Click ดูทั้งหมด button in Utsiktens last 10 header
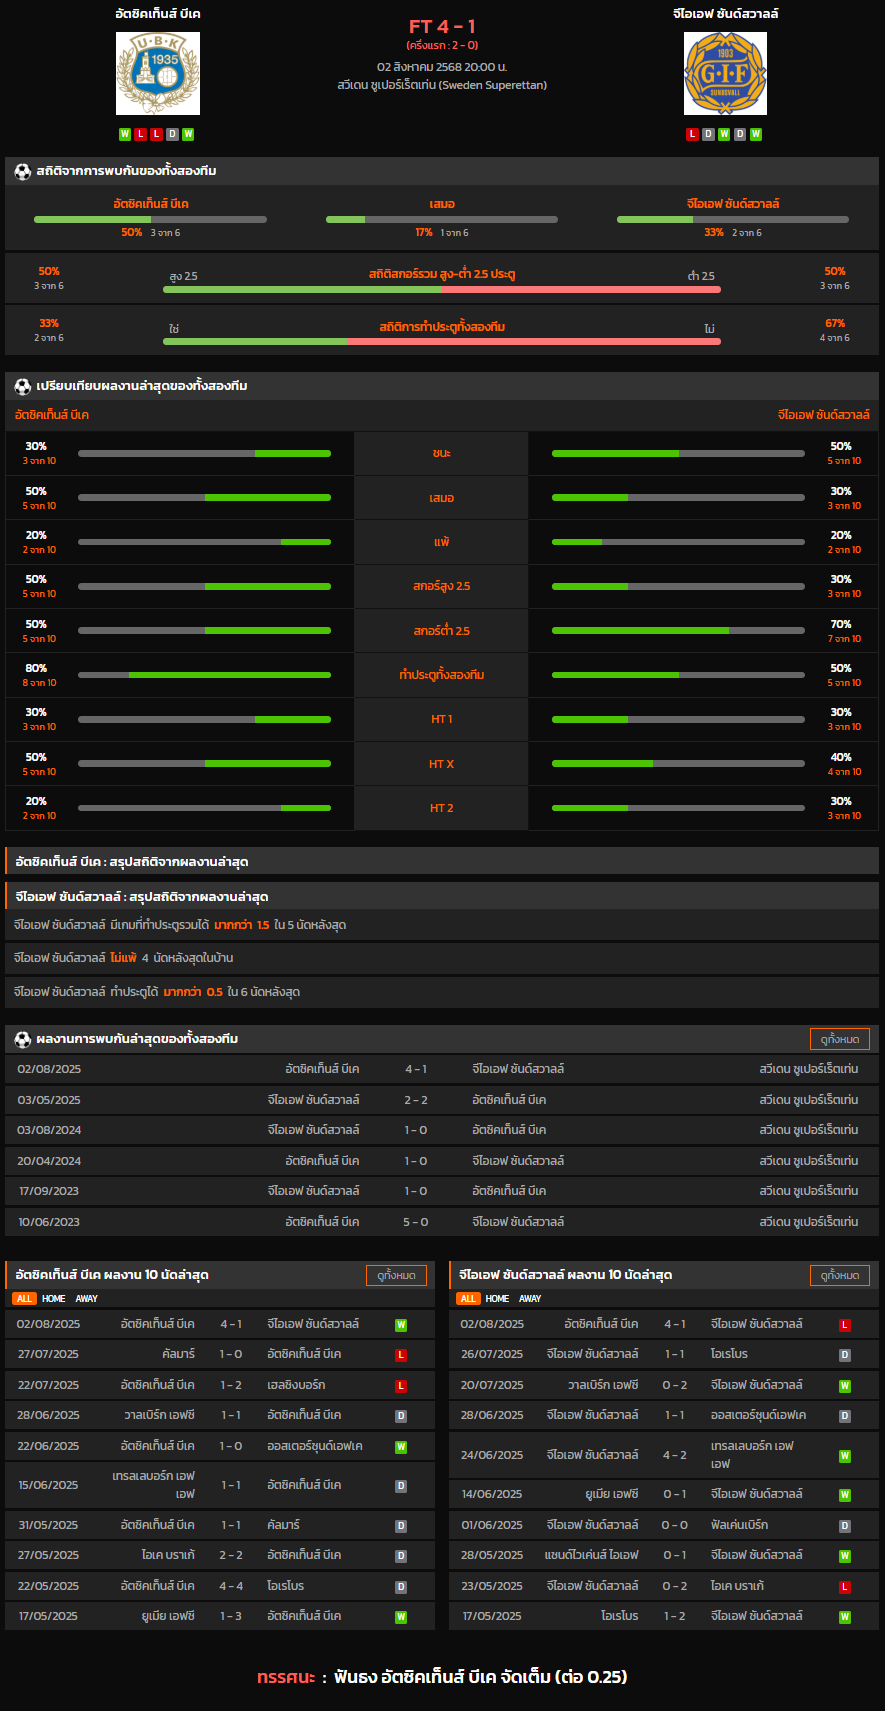The image size is (885, 1711). click(397, 1275)
